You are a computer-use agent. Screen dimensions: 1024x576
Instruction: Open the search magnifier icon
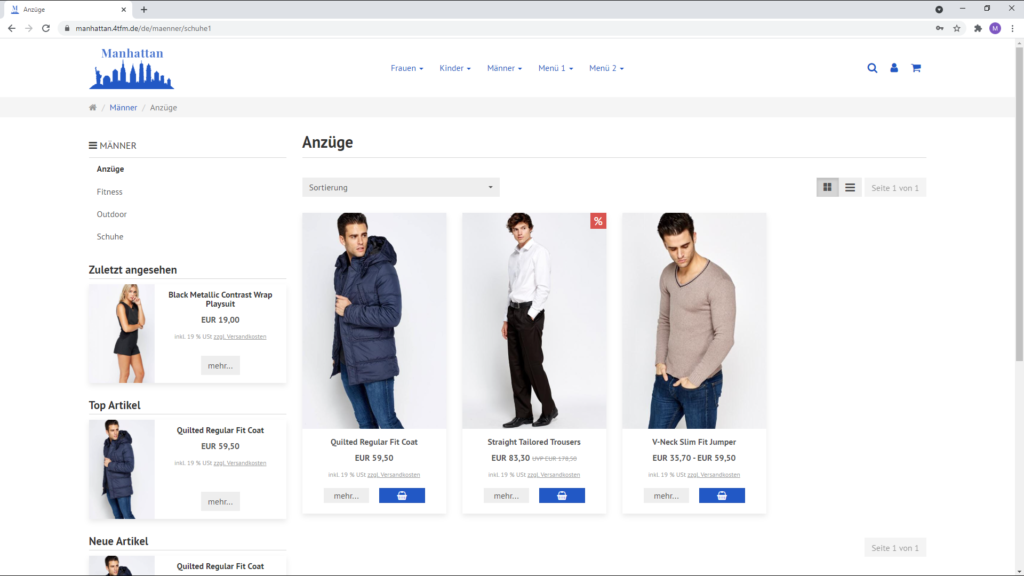pos(872,68)
